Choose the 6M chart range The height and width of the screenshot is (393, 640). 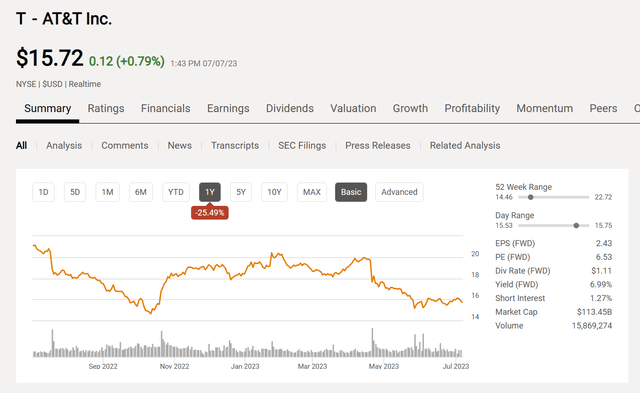coord(141,192)
